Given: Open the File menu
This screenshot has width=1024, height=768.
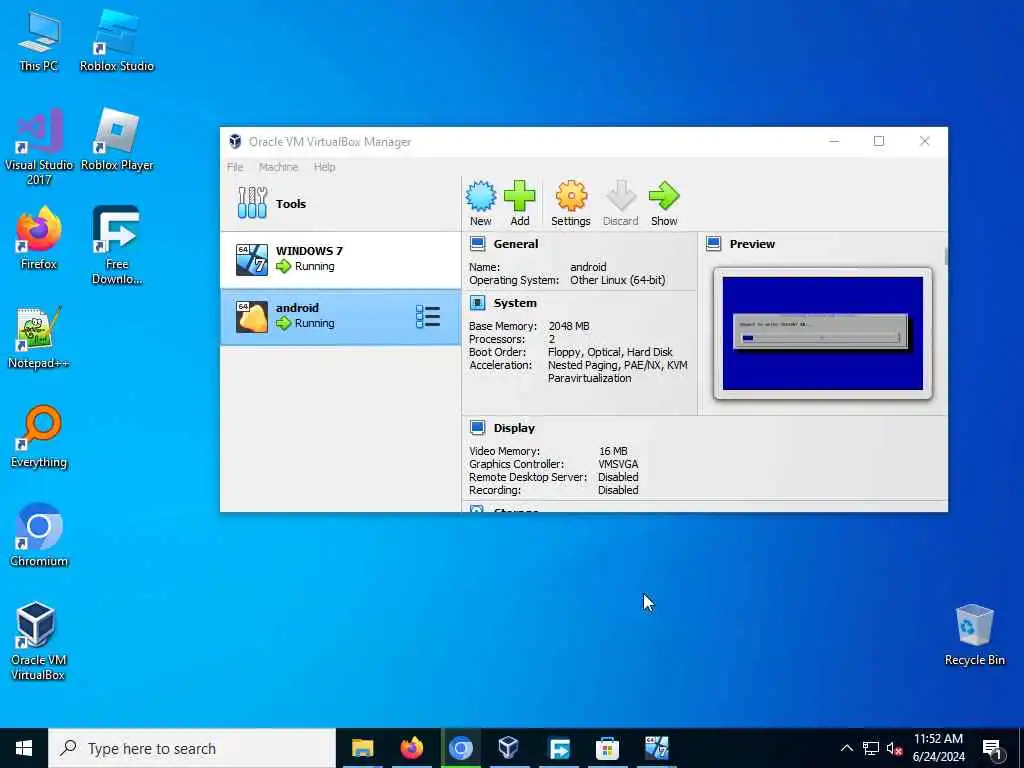Looking at the screenshot, I should point(235,167).
